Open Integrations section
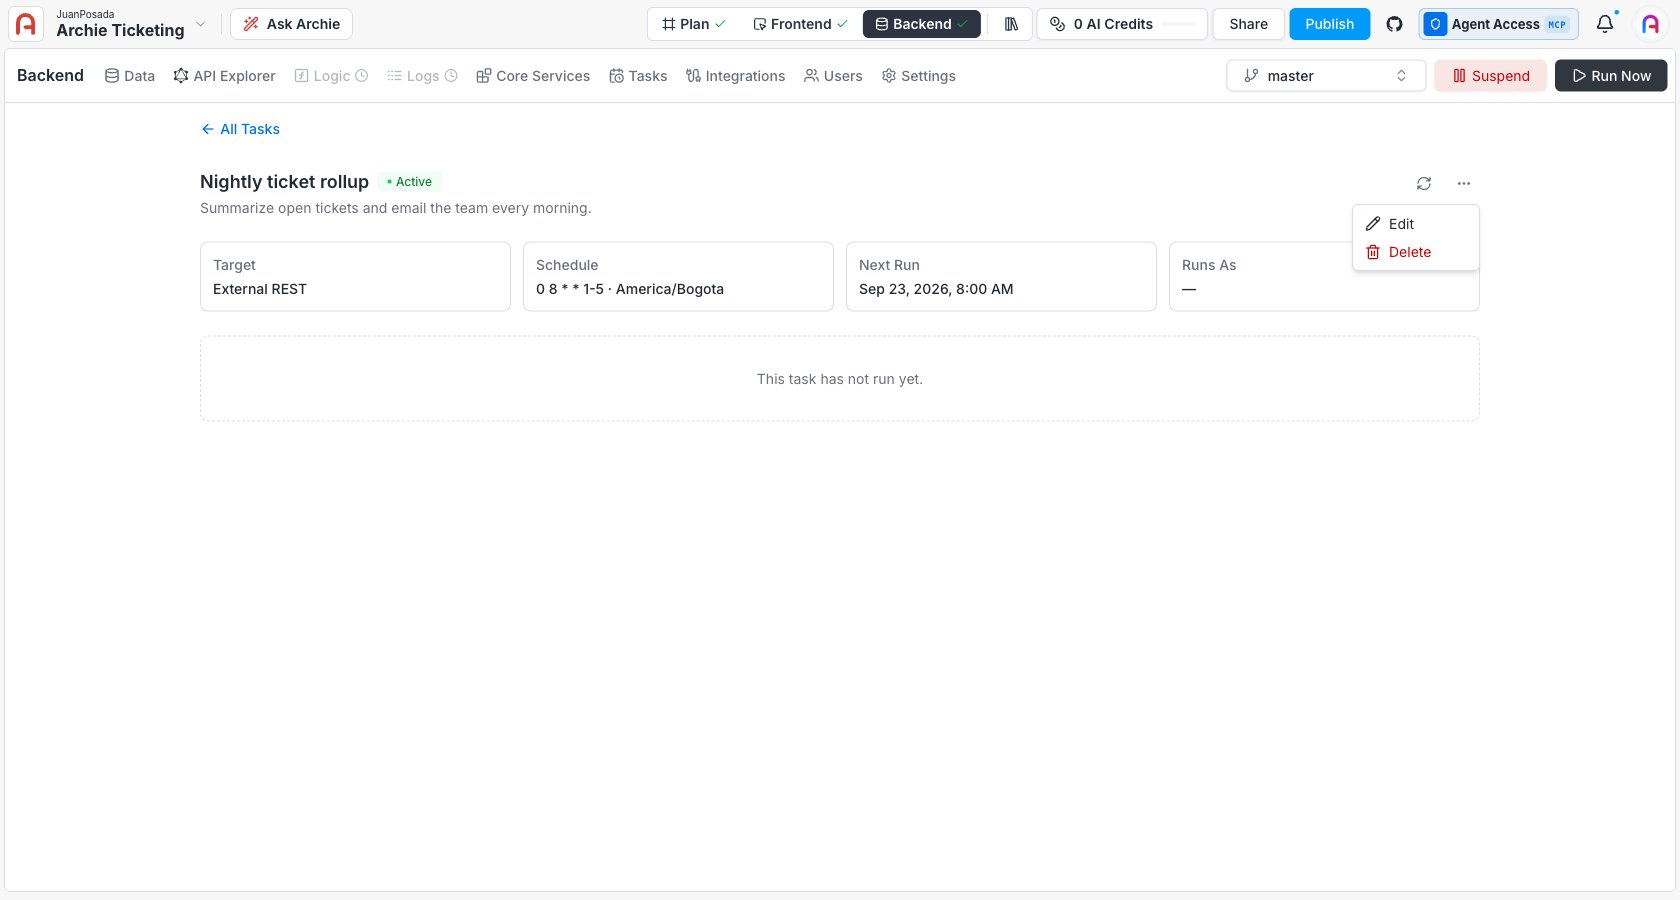Screen dimensions: 1680x900 pos(735,76)
